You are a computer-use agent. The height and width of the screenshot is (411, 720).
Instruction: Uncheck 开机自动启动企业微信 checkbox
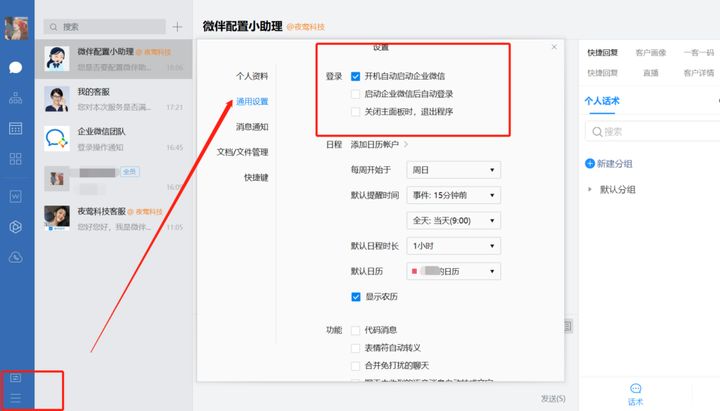point(356,75)
